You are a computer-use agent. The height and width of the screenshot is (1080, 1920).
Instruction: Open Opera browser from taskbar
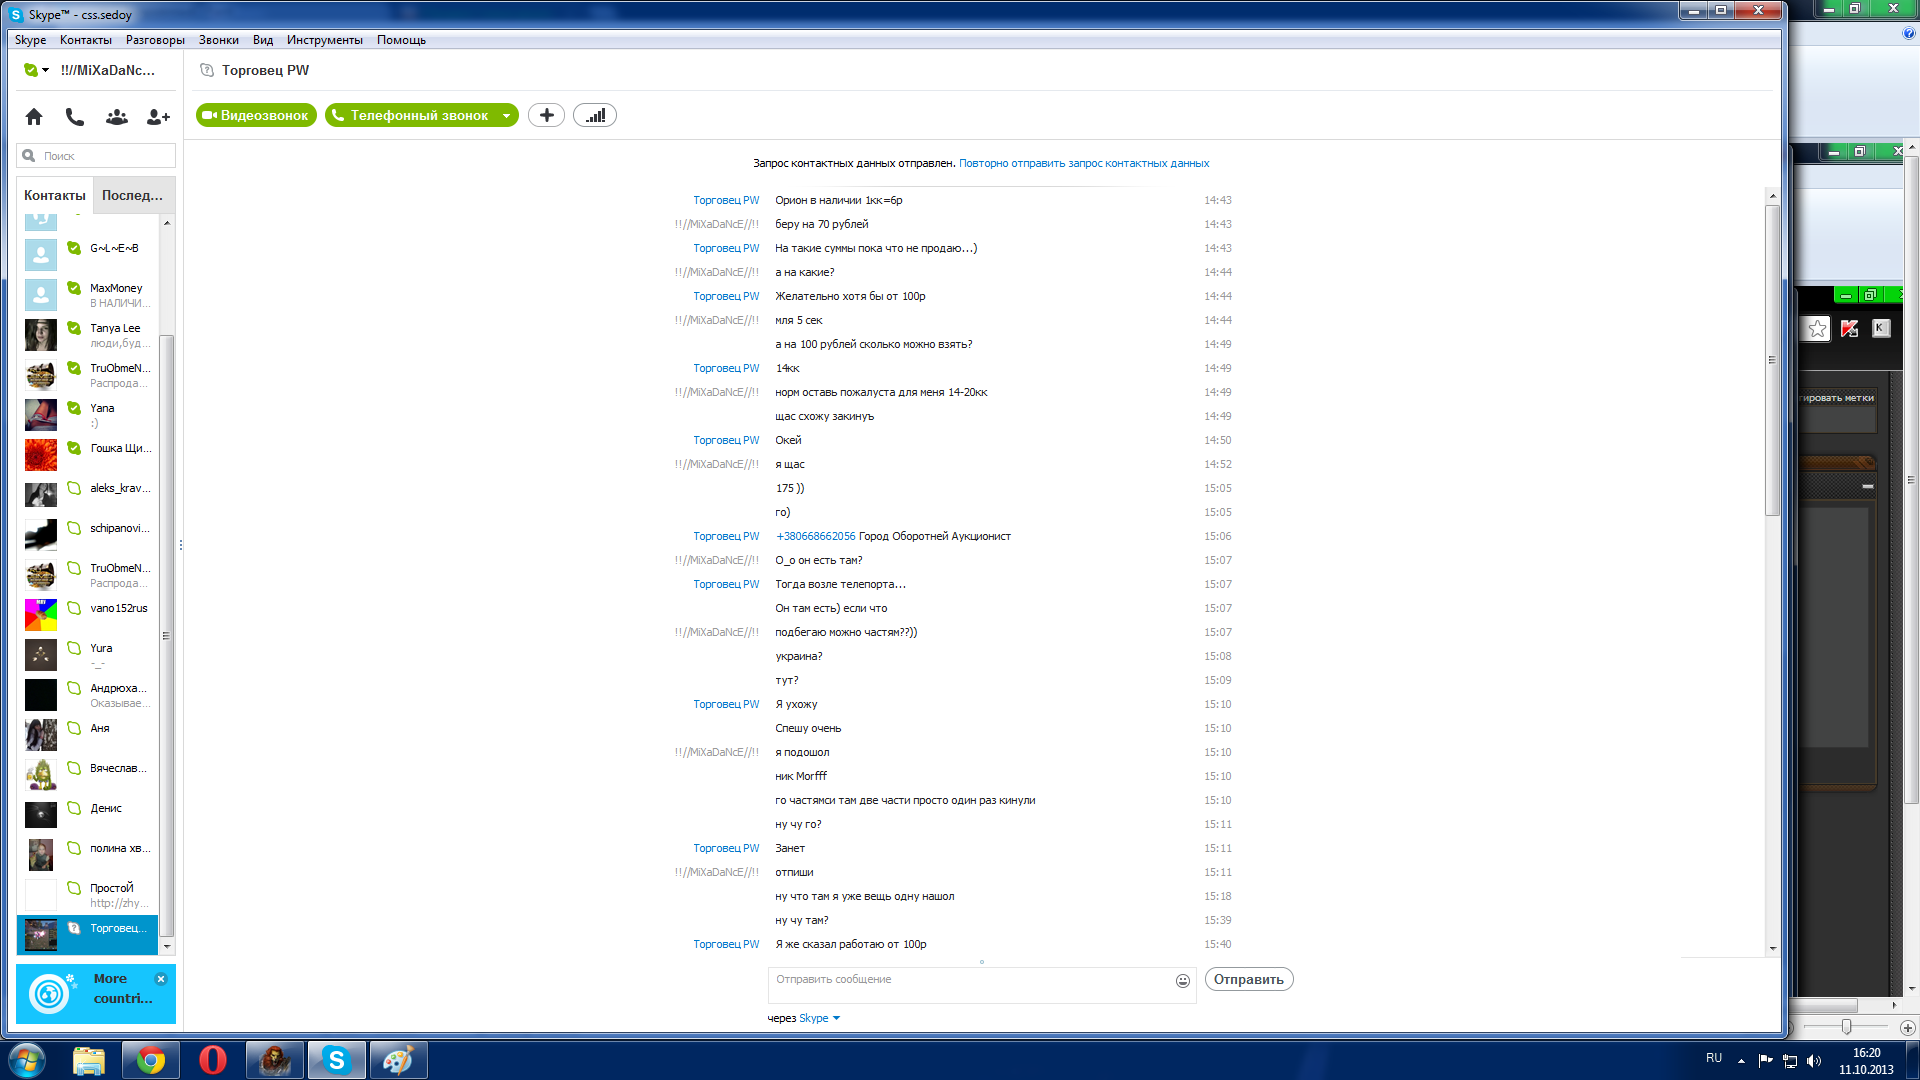tap(213, 1060)
